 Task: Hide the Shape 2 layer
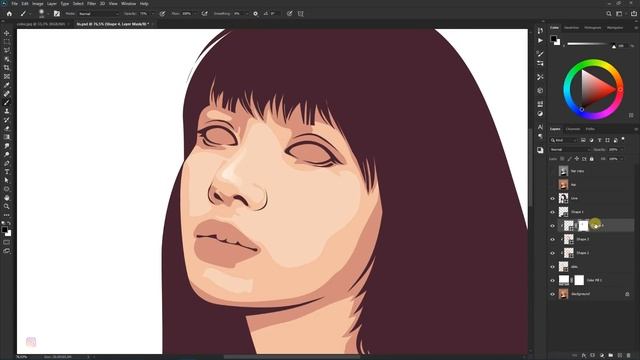point(553,253)
